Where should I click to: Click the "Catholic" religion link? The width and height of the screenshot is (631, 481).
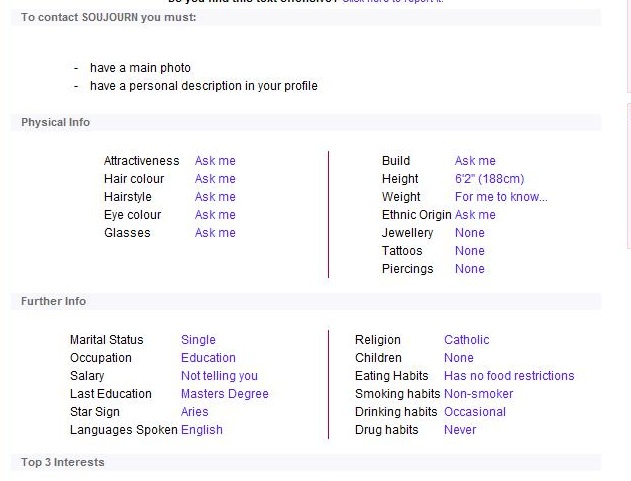coord(466,340)
